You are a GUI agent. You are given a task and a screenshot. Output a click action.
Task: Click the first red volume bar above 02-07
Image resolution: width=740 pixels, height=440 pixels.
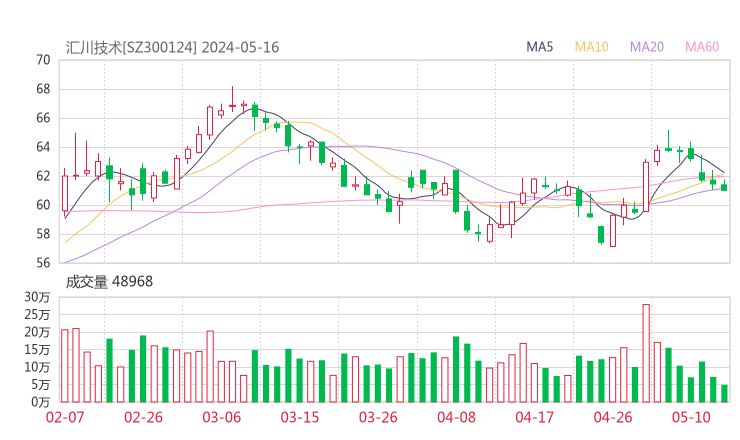pyautogui.click(x=65, y=366)
